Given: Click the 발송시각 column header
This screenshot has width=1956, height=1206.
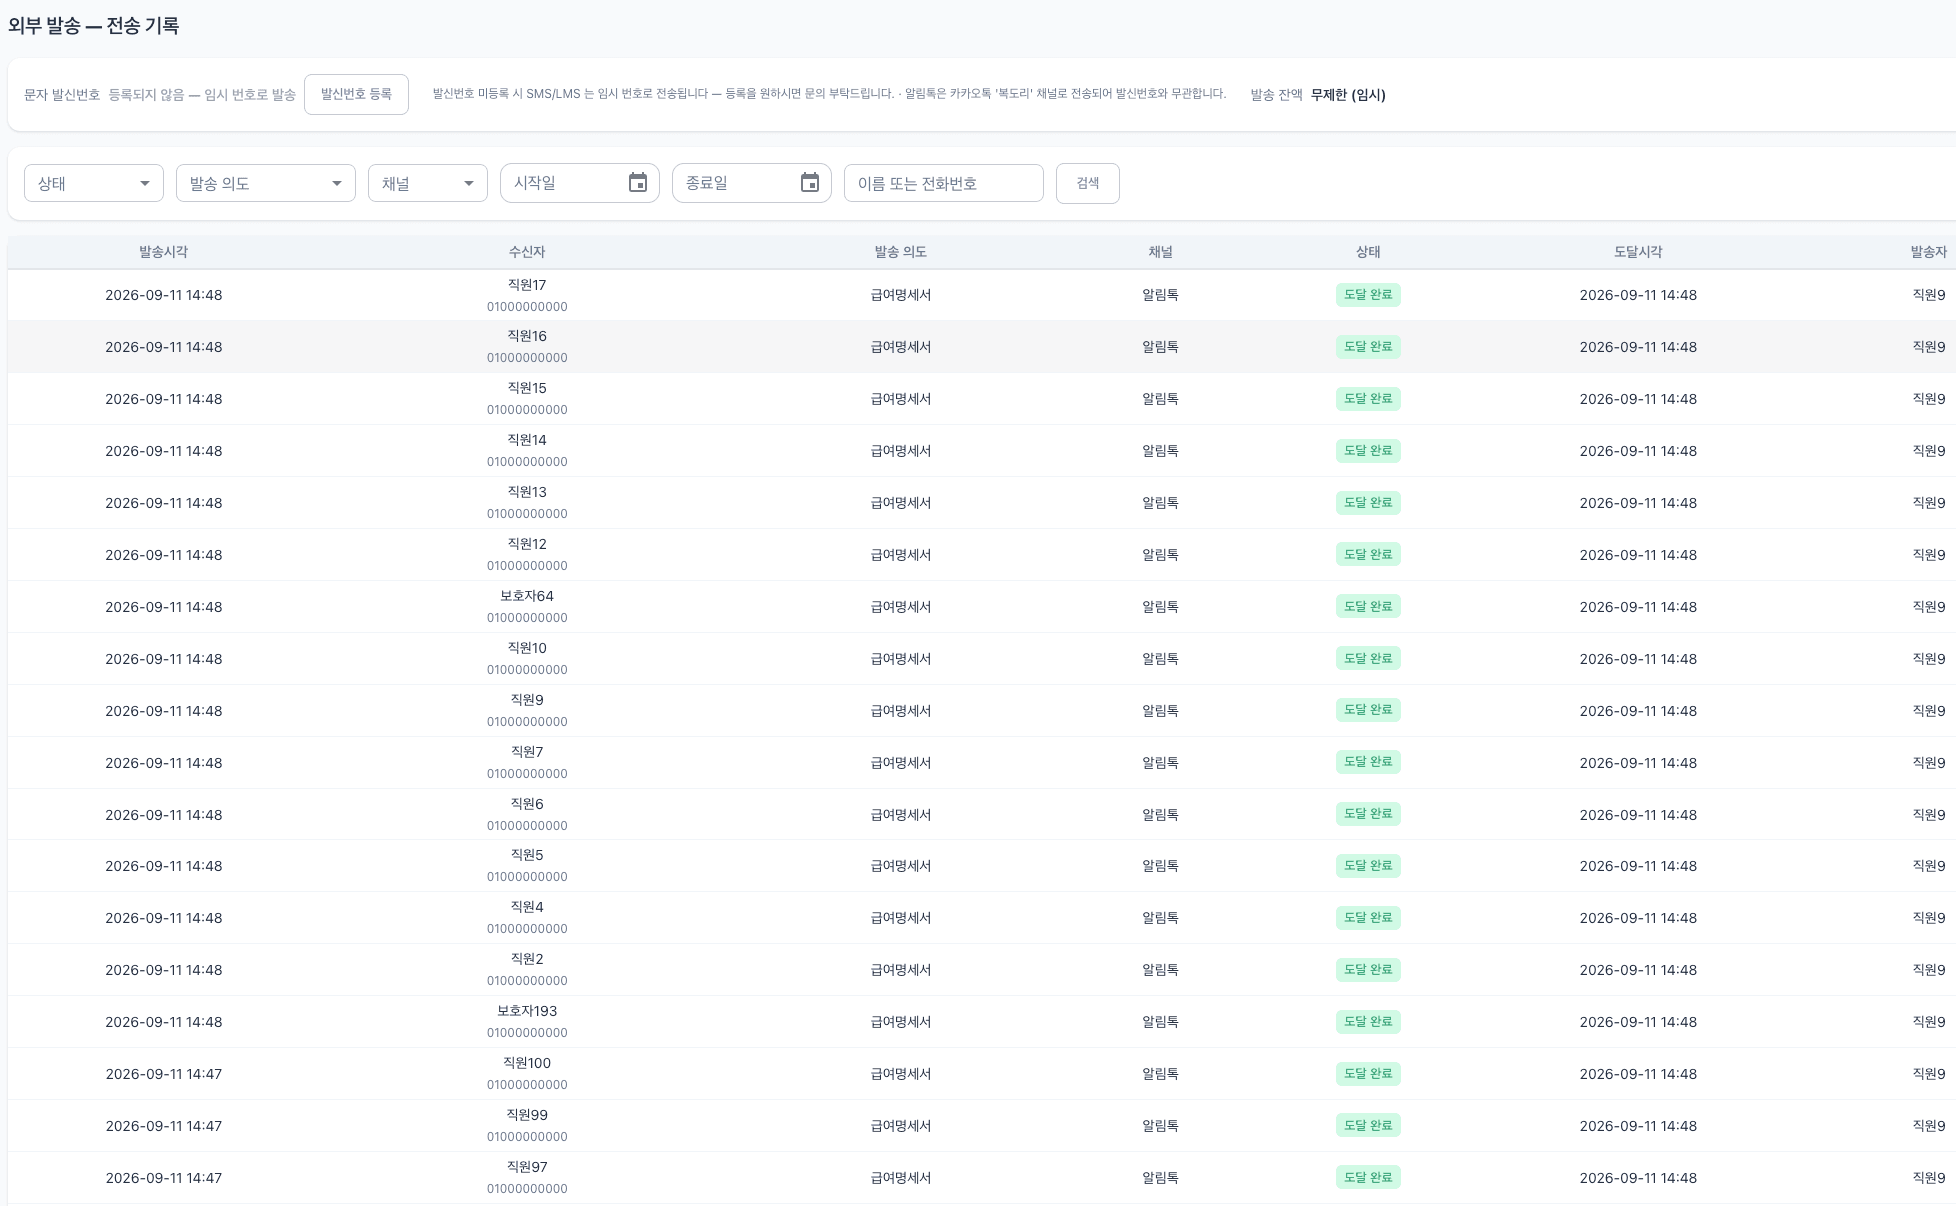Looking at the screenshot, I should pos(163,252).
